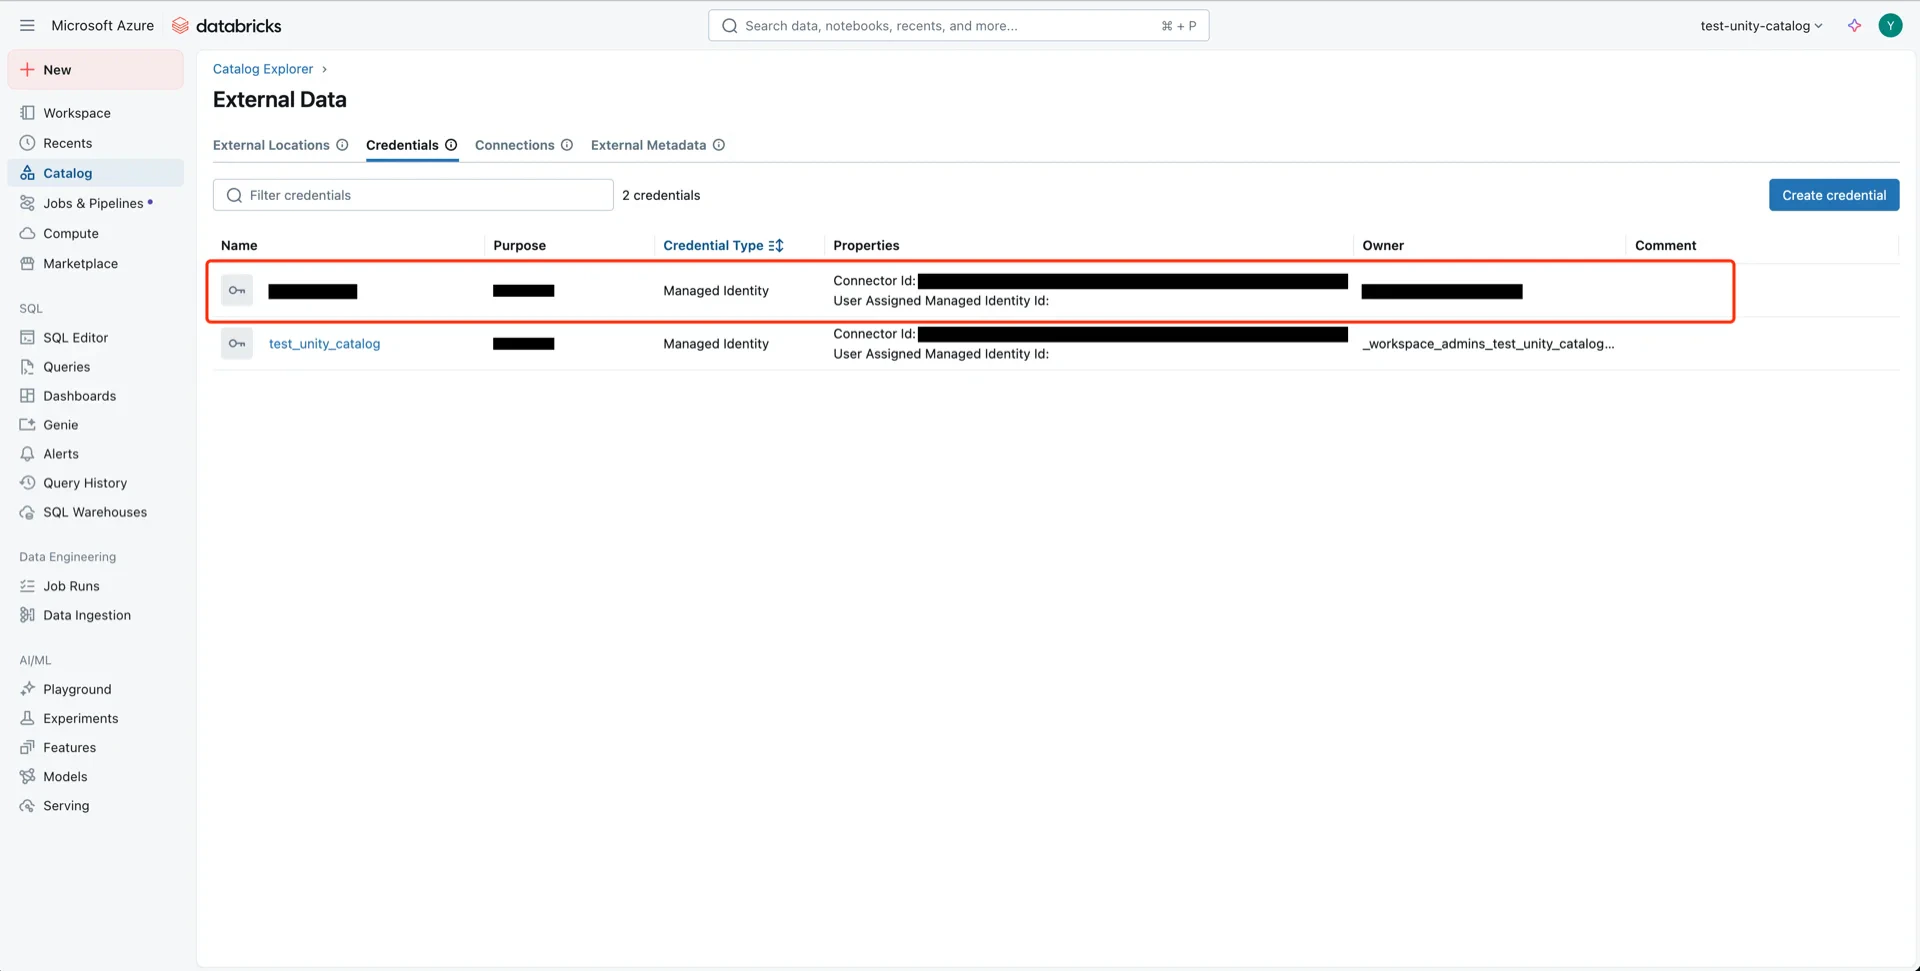Click the 'External Data' page heading
Screen dimensions: 1920x971
tap(280, 100)
